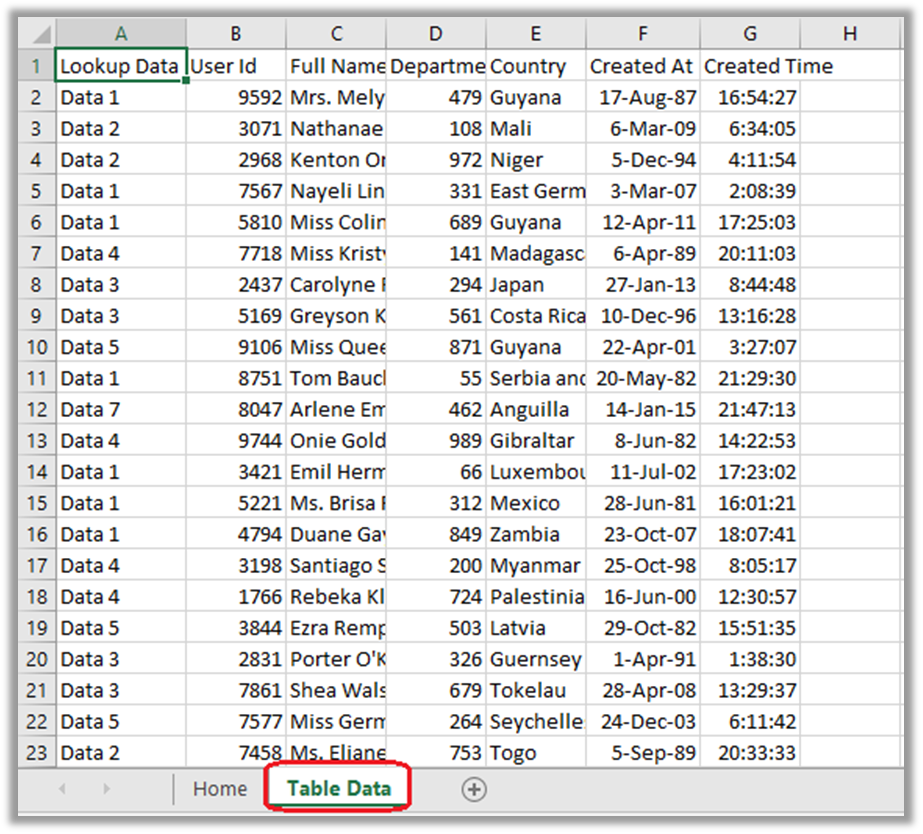Viewport: 923px width, 834px height.
Task: Select row 23 header
Action: click(37, 752)
